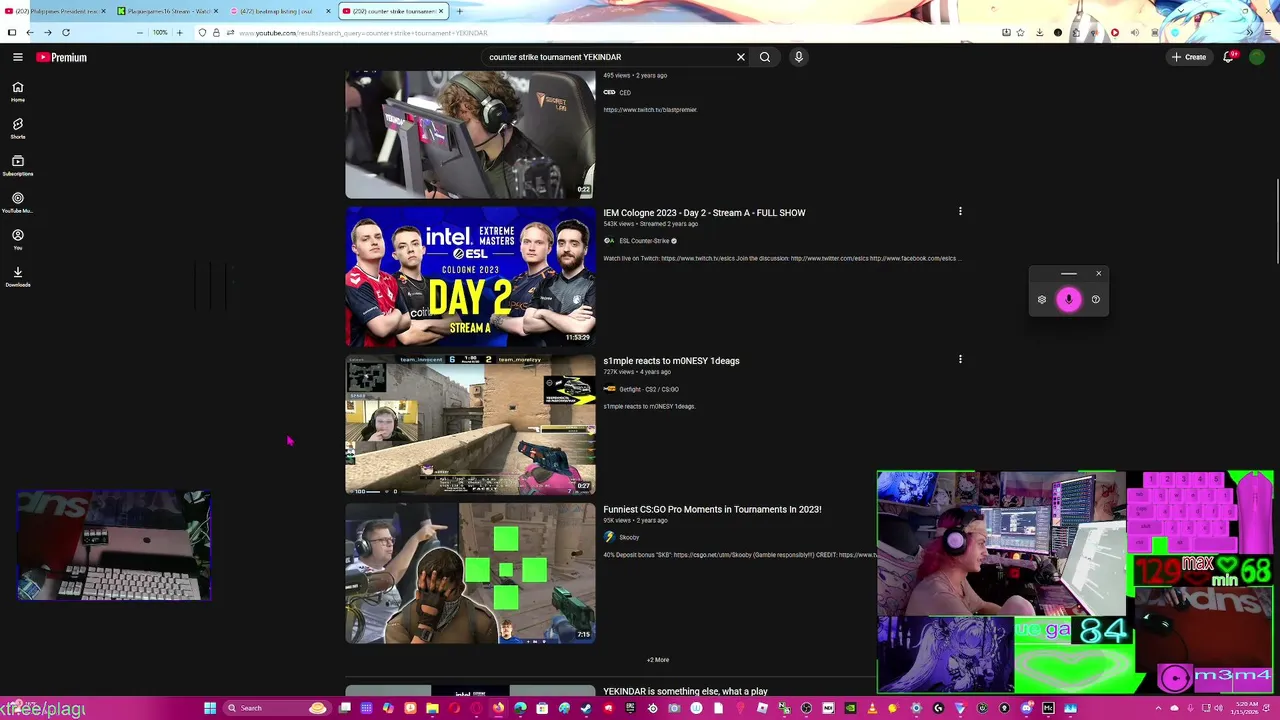The image size is (1280, 720).
Task: Play the s1mple reacts thumbnail
Action: 470,425
